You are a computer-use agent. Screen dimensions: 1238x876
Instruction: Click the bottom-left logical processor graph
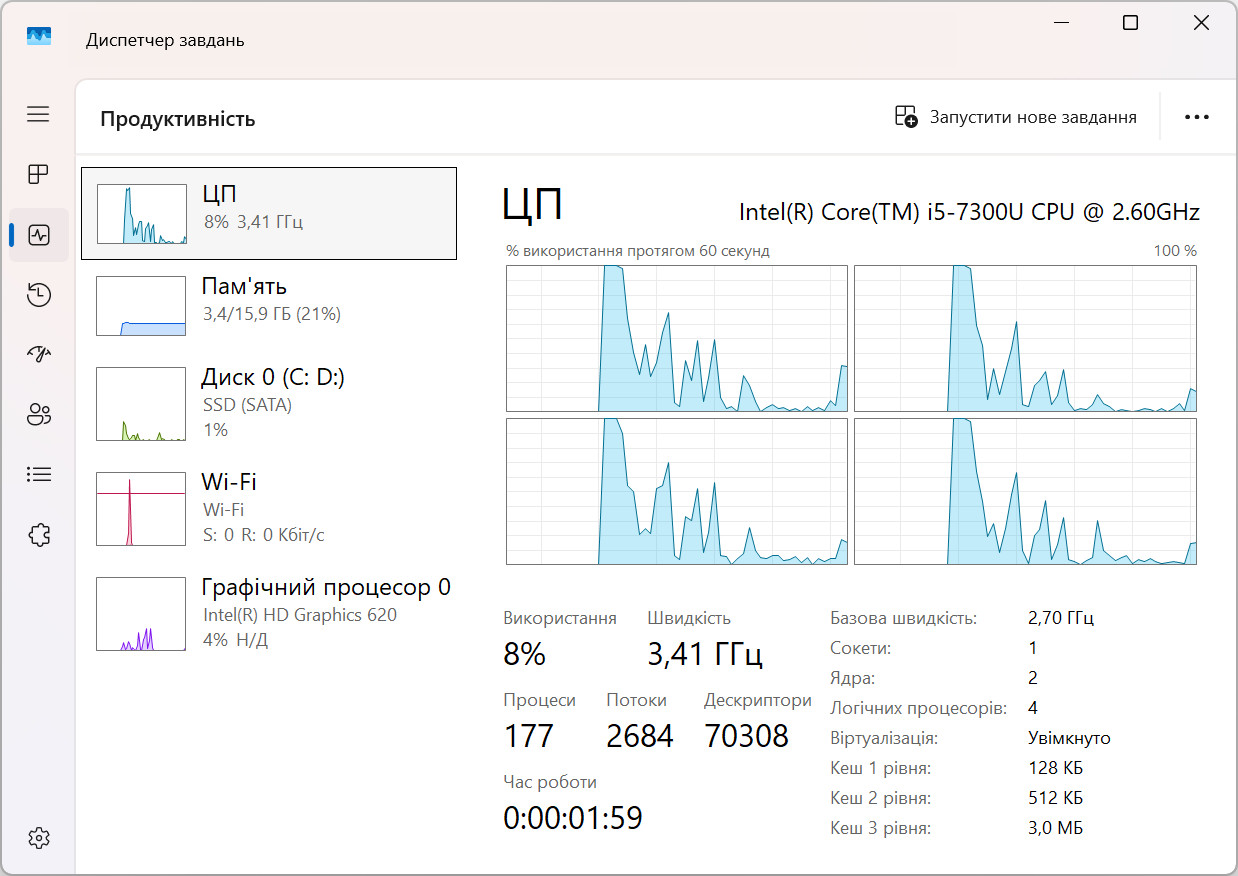pos(677,491)
